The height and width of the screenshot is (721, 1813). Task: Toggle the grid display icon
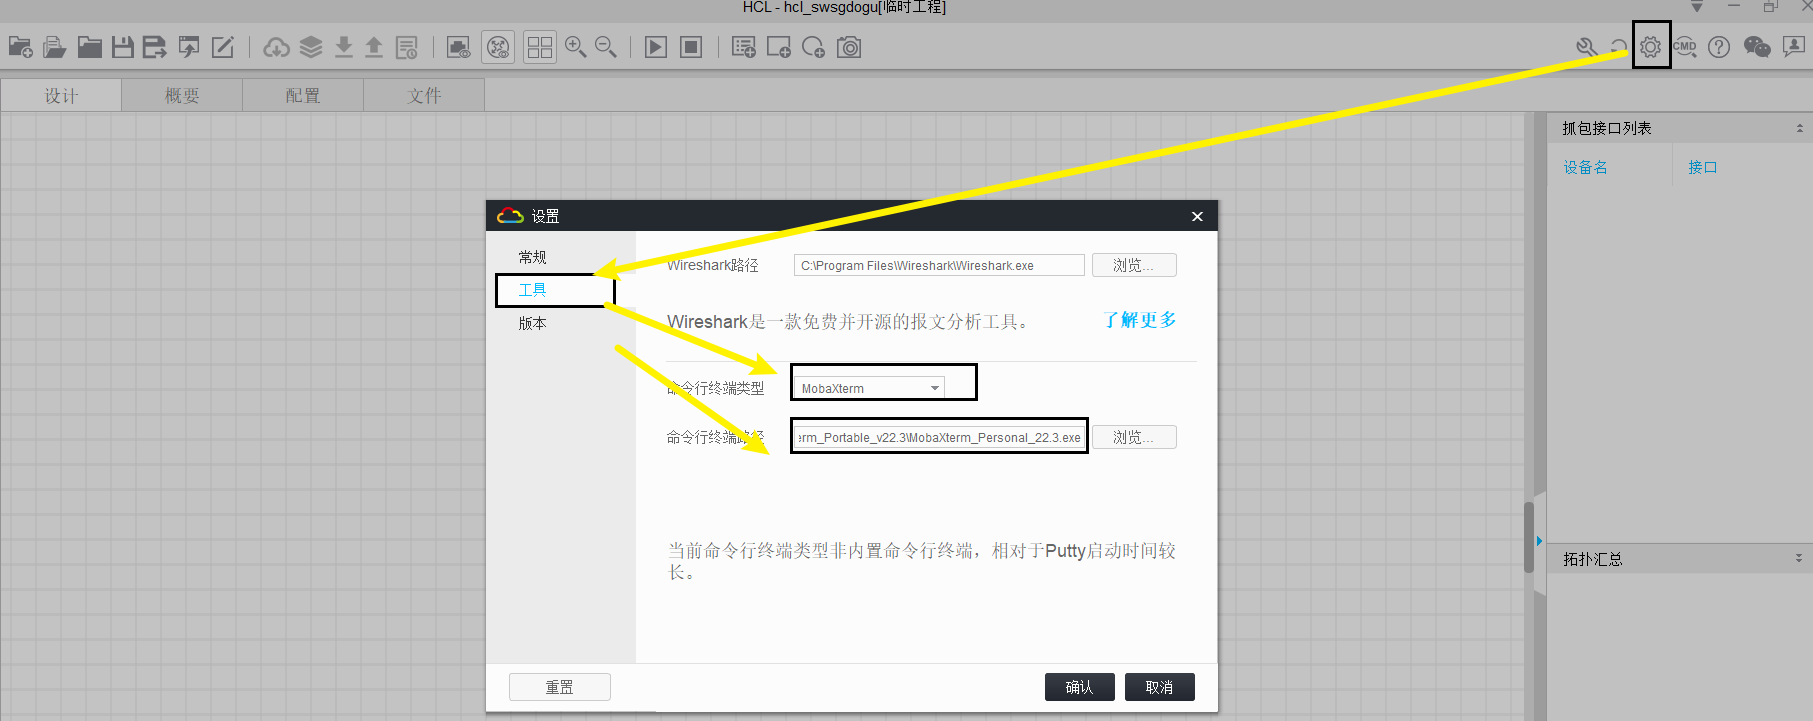coord(540,47)
